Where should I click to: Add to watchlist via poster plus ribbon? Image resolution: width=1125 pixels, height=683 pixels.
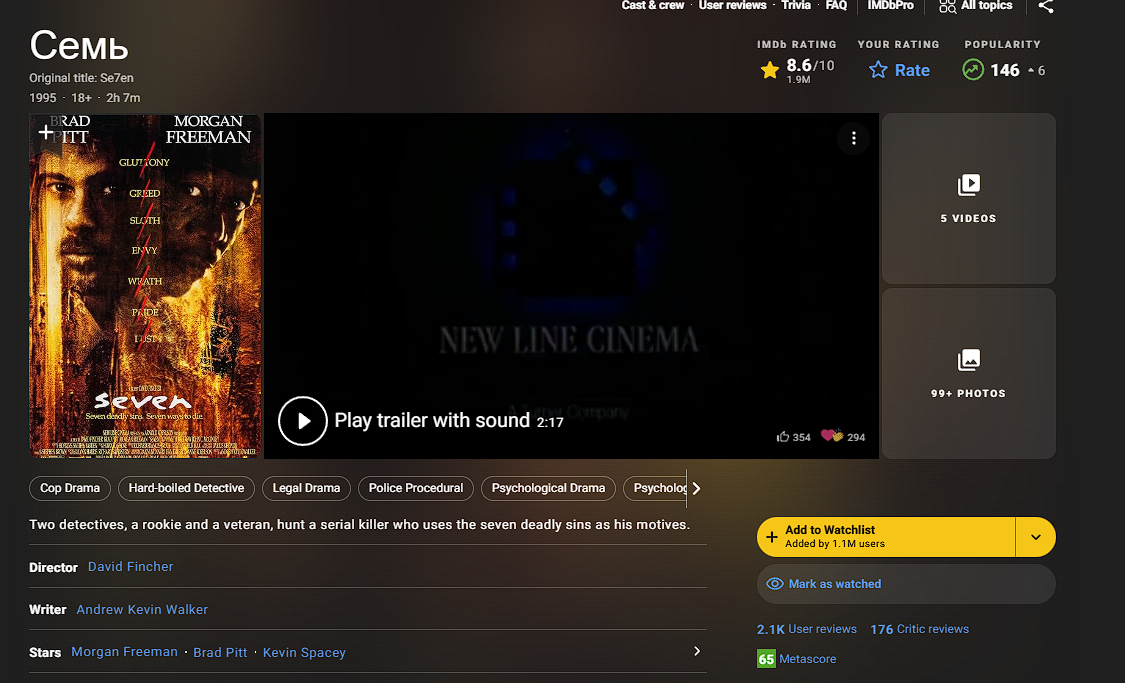pos(45,132)
